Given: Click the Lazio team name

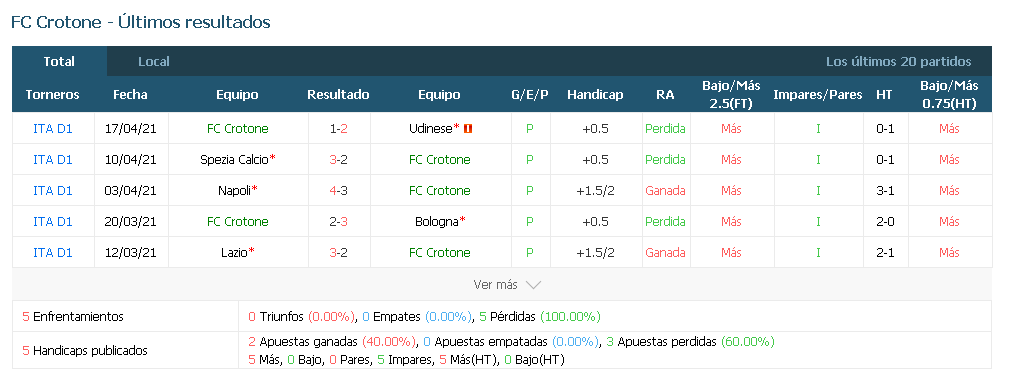Looking at the screenshot, I should [x=234, y=252].
